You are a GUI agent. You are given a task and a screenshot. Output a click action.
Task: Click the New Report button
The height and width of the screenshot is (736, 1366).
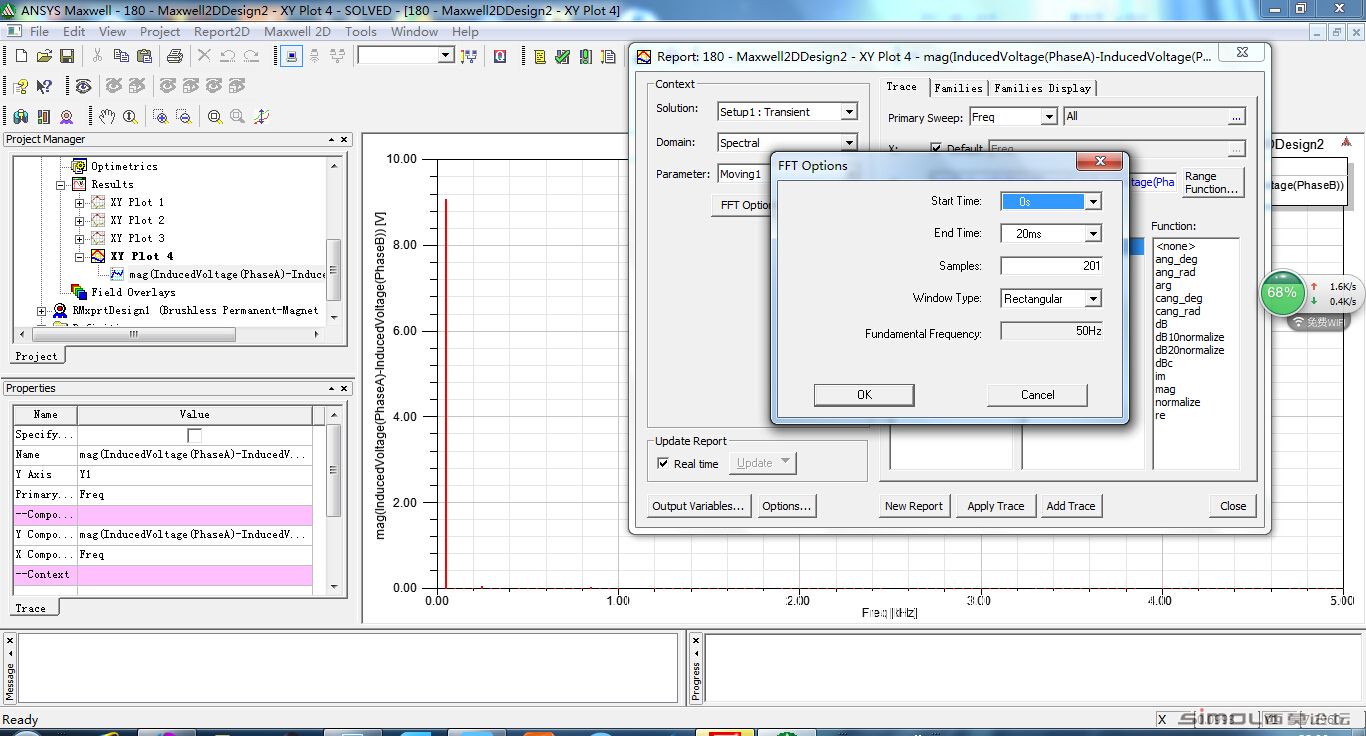coord(913,506)
